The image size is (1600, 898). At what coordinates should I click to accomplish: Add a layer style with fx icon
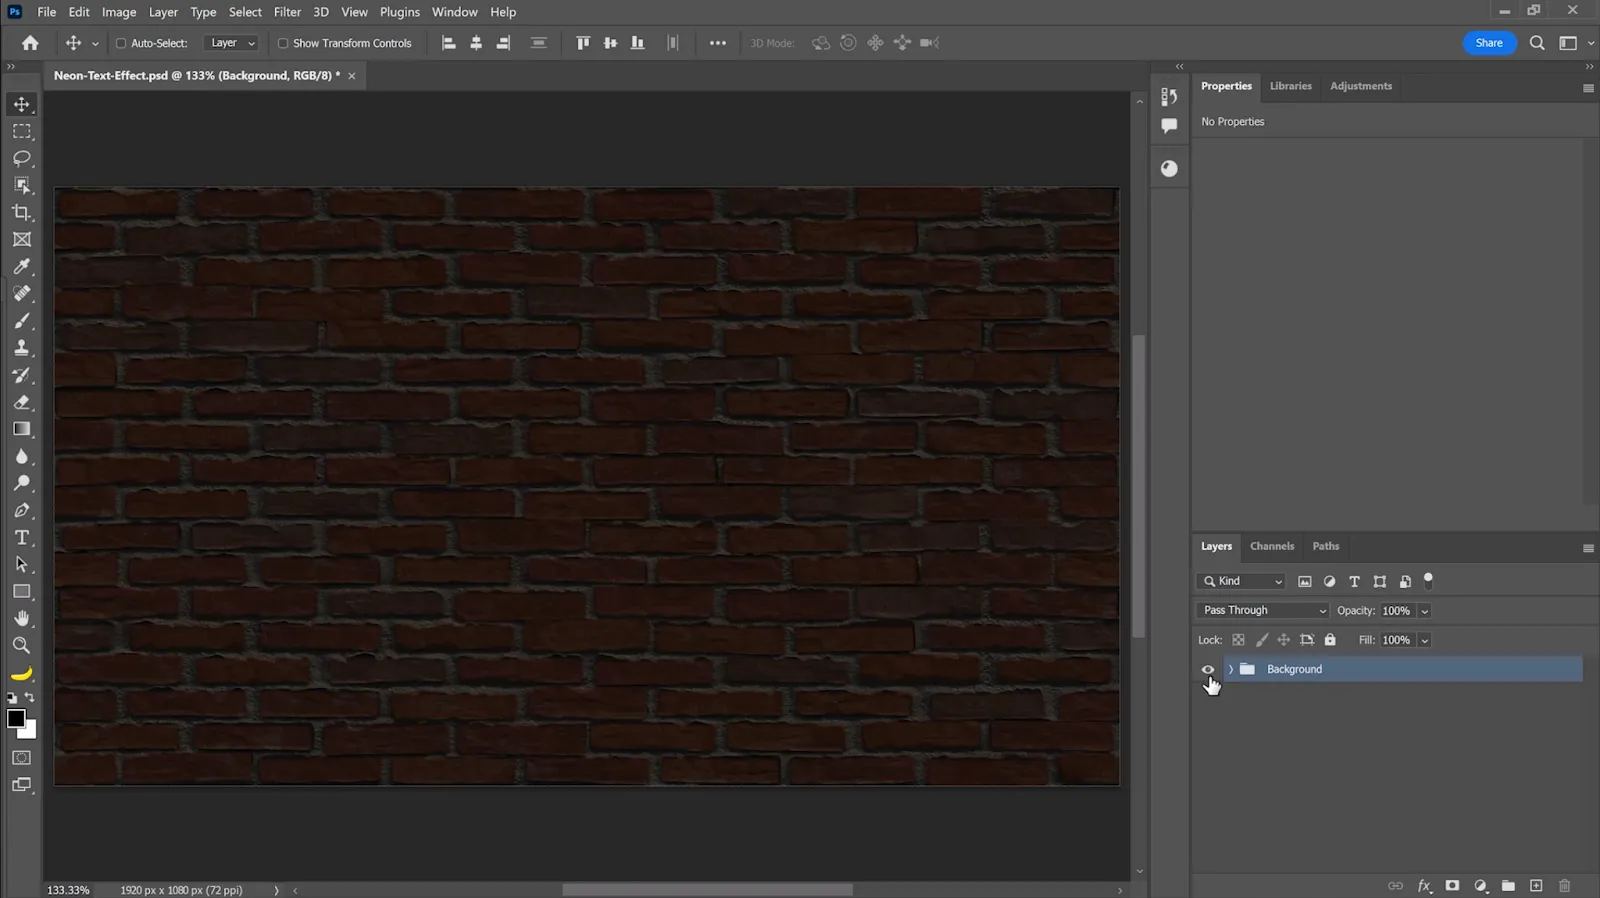pyautogui.click(x=1424, y=886)
